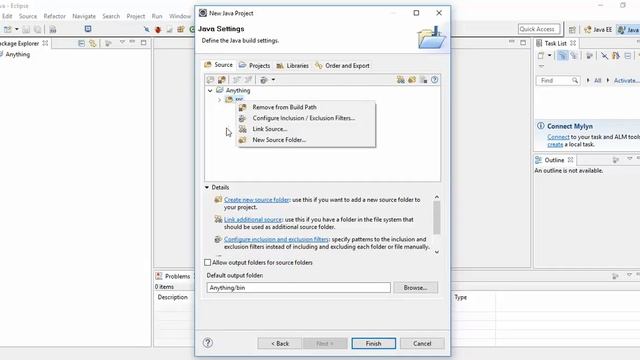Open the Order and Export tab
Image resolution: width=640 pixels, height=360 pixels.
point(342,65)
